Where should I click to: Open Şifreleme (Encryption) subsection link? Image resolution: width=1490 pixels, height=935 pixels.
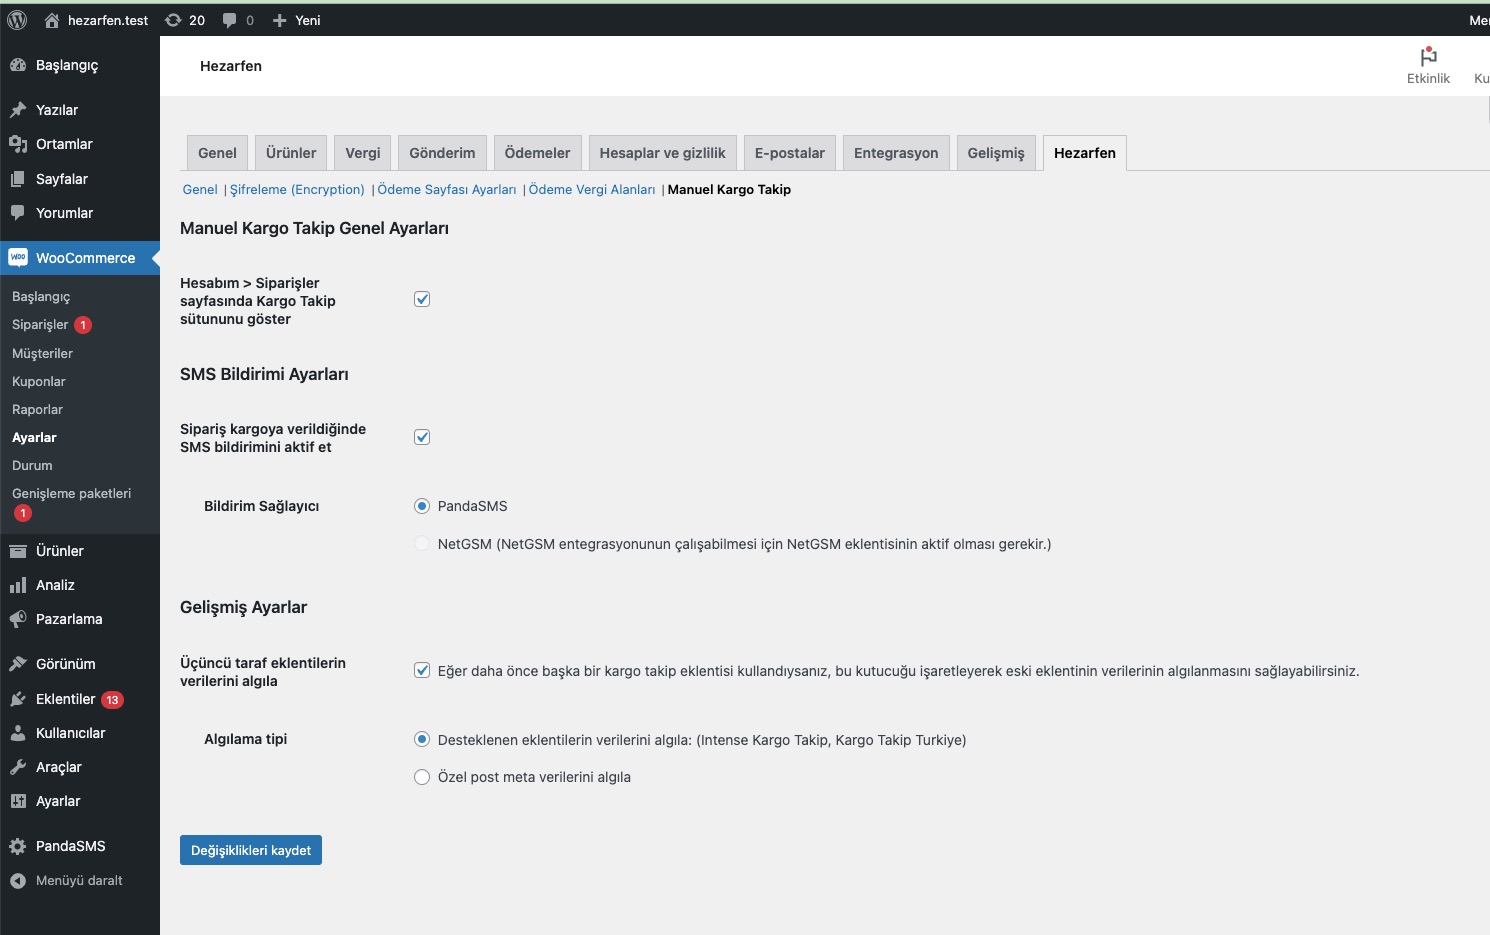pos(297,189)
